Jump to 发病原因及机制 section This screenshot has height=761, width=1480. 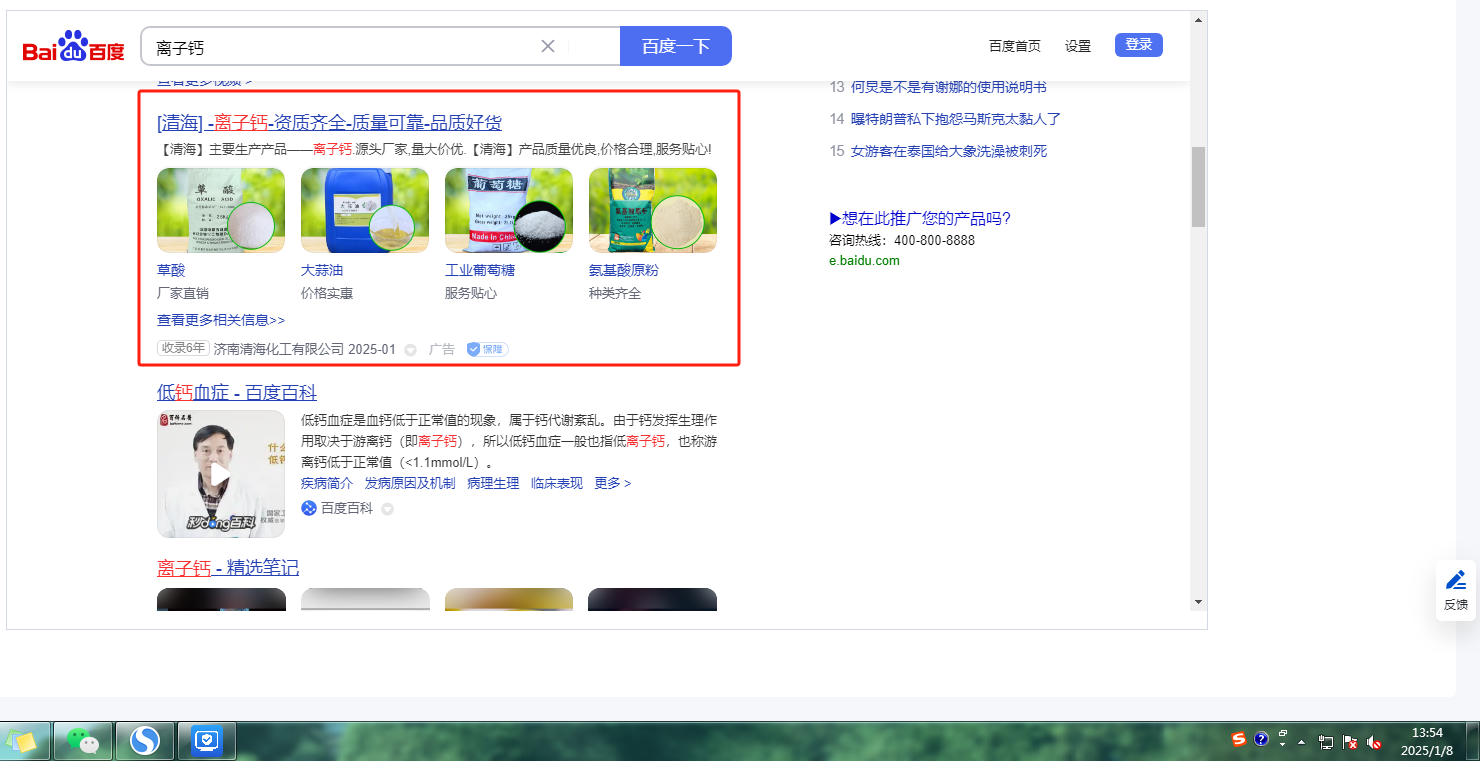[x=410, y=483]
